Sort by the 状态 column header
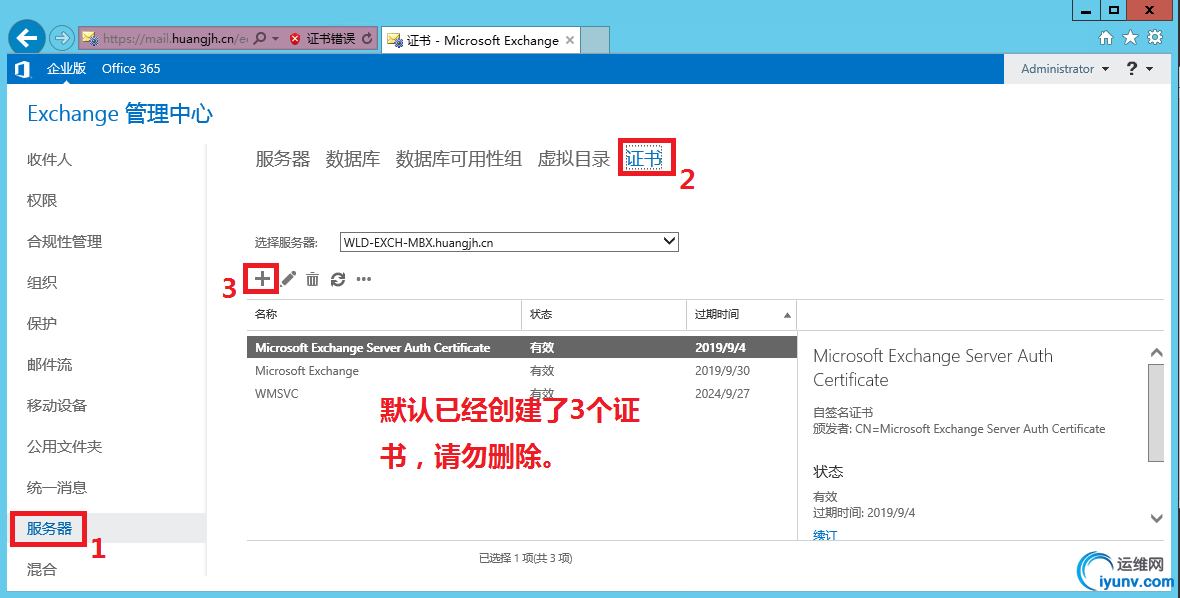The width and height of the screenshot is (1180, 598). (604, 314)
